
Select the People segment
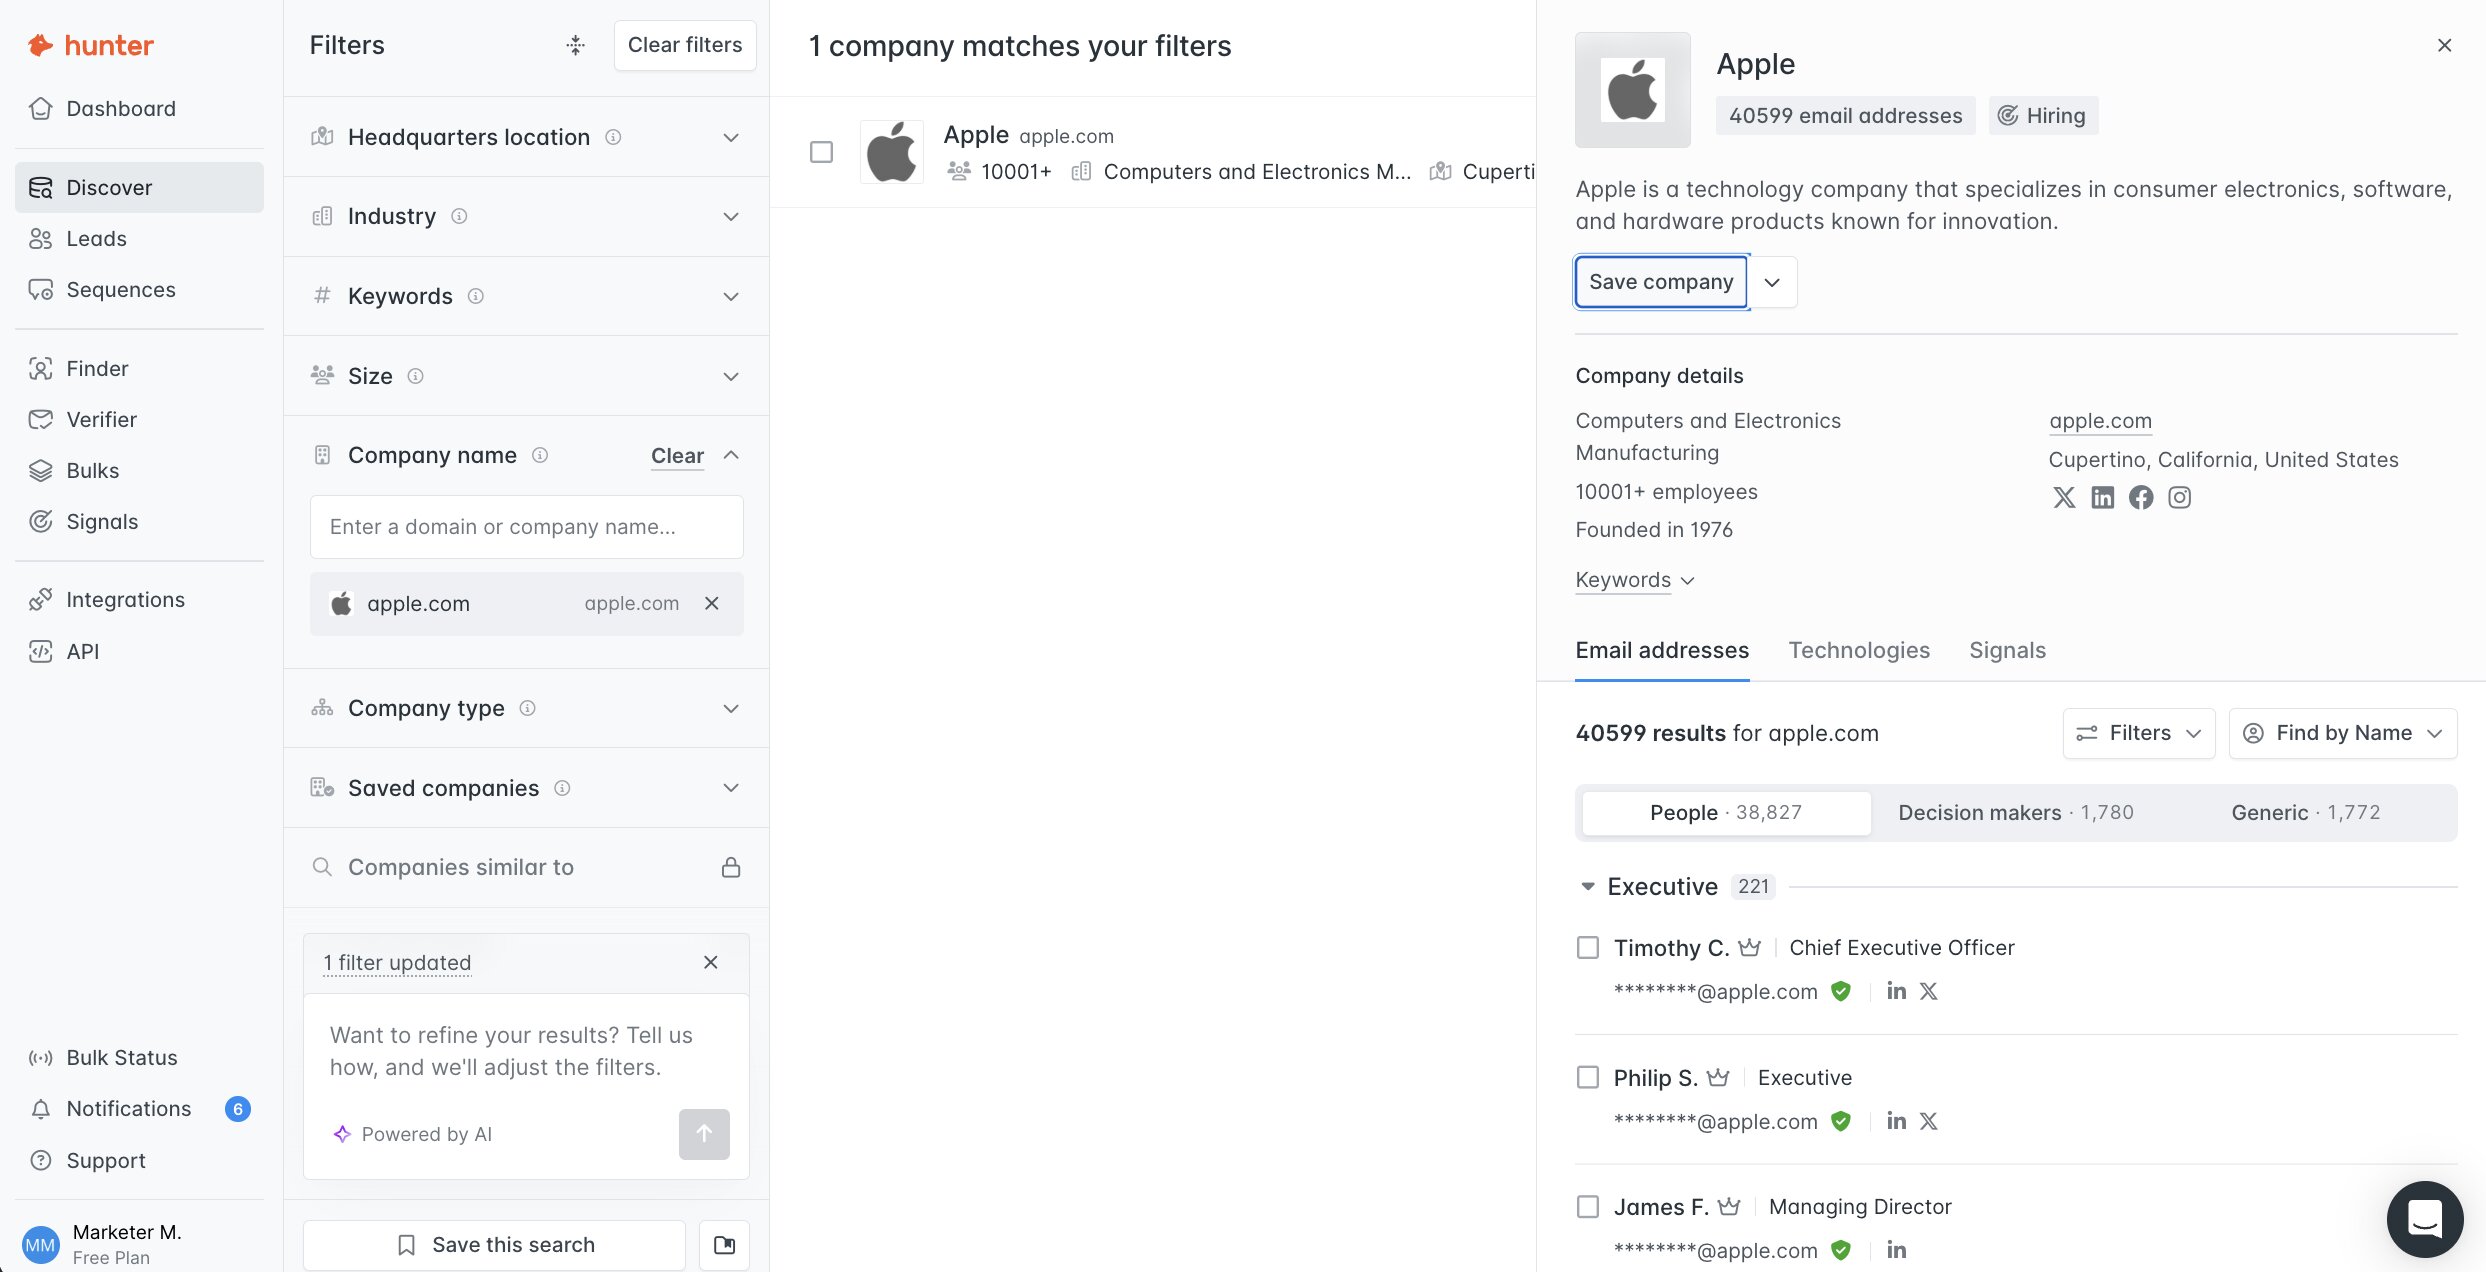[x=1726, y=813]
